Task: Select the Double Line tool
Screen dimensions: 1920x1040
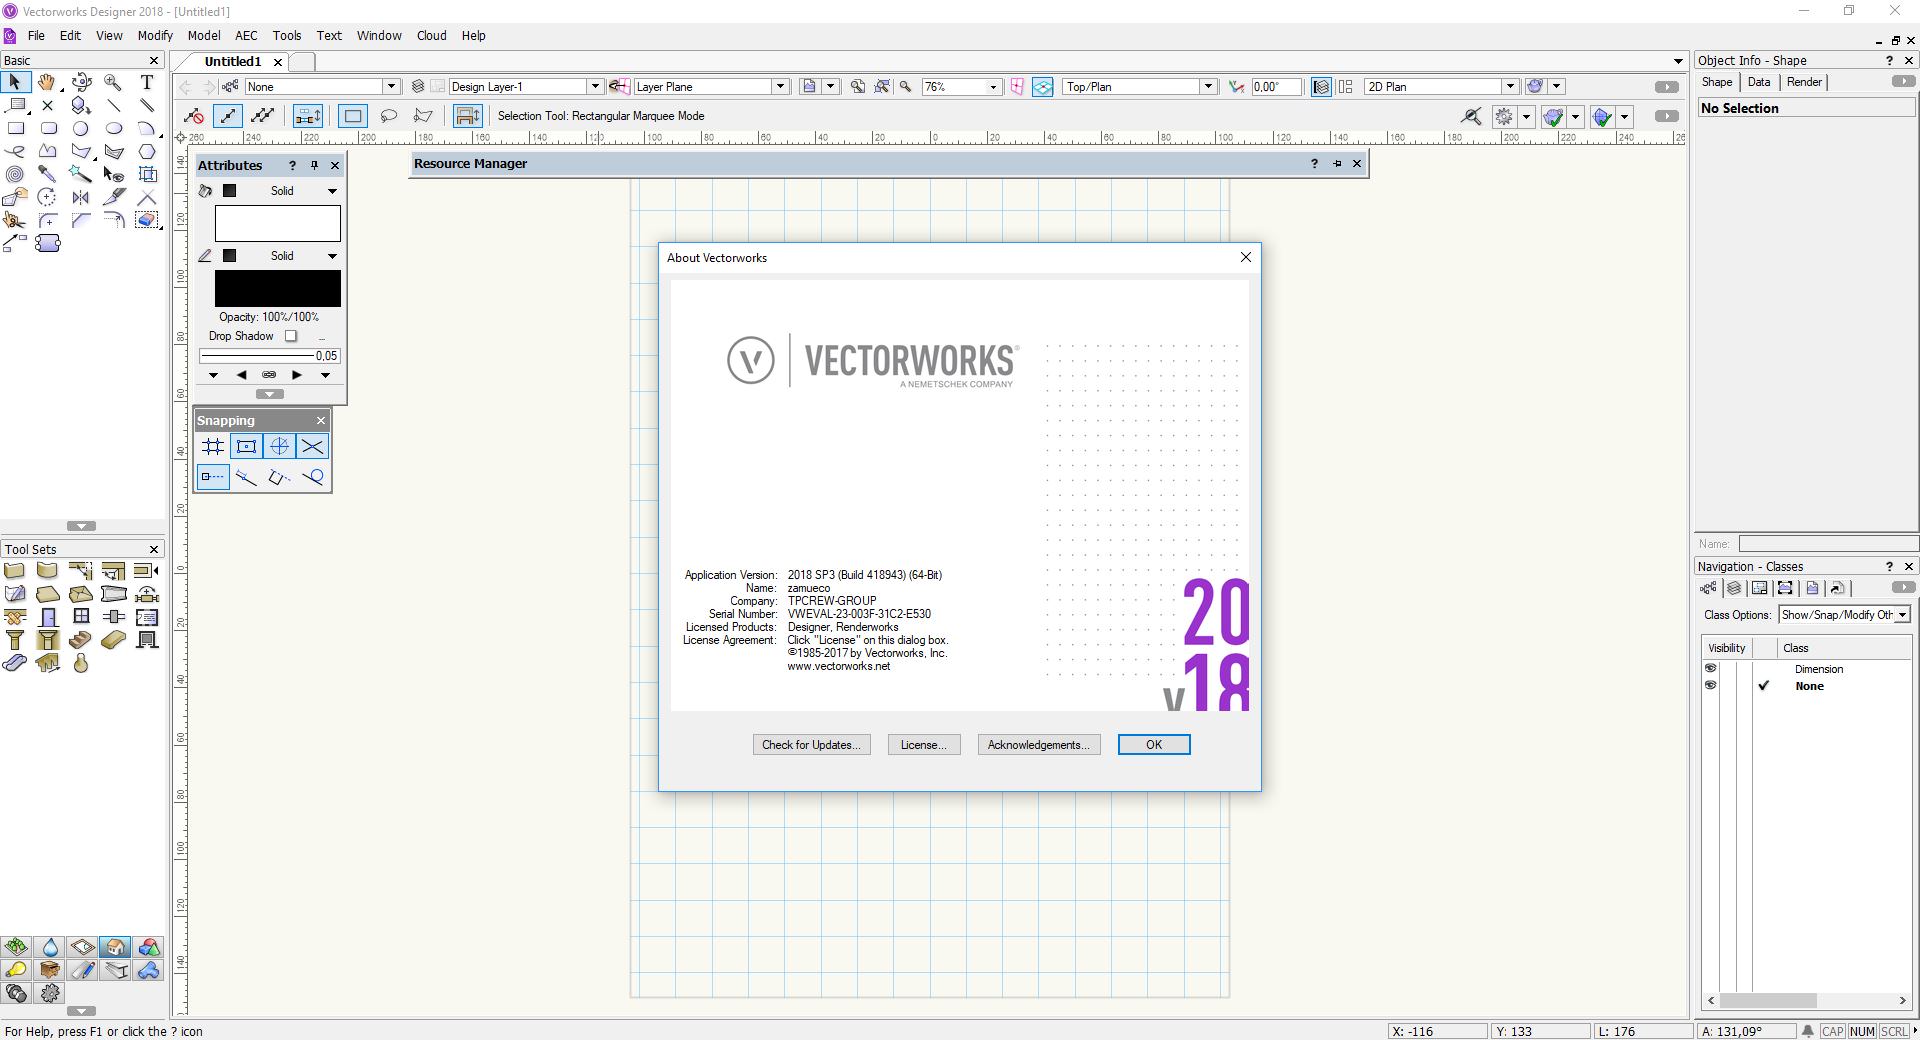Action: (x=147, y=105)
